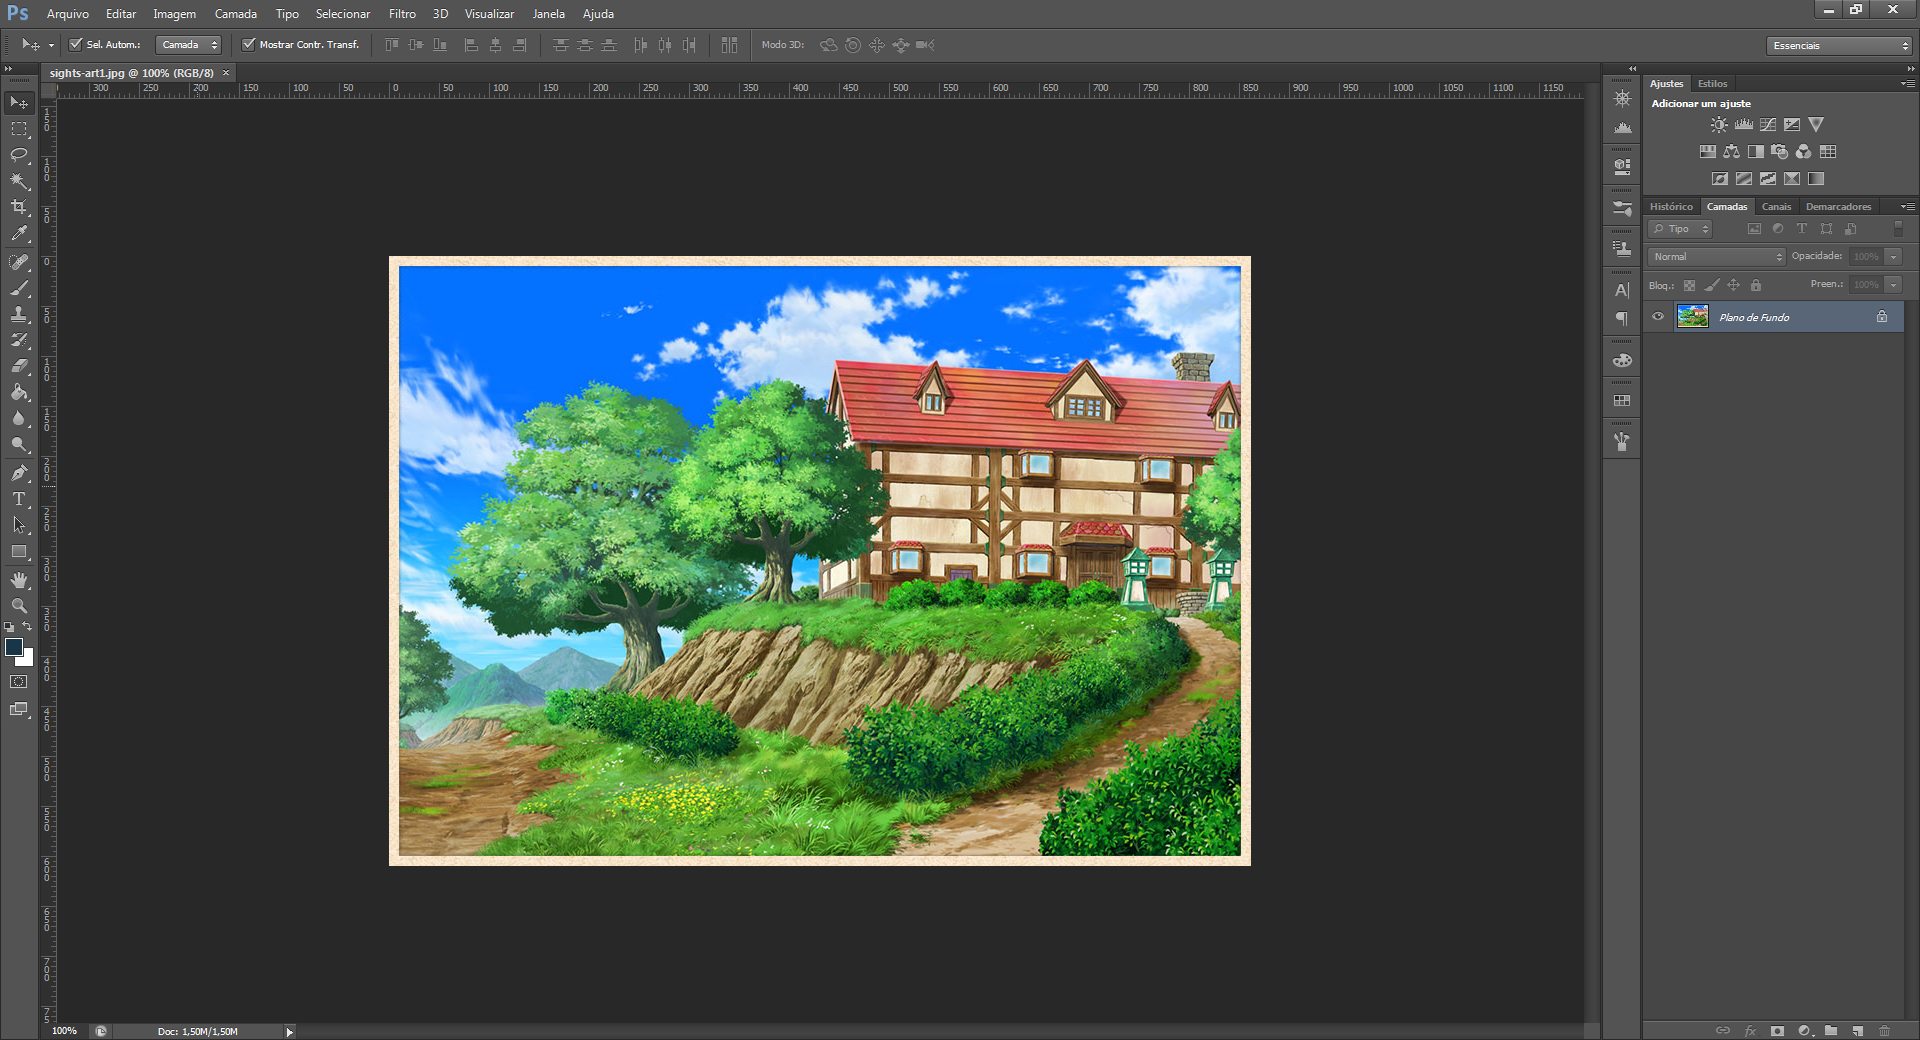Add a Gradient Map adjustment

(1816, 179)
